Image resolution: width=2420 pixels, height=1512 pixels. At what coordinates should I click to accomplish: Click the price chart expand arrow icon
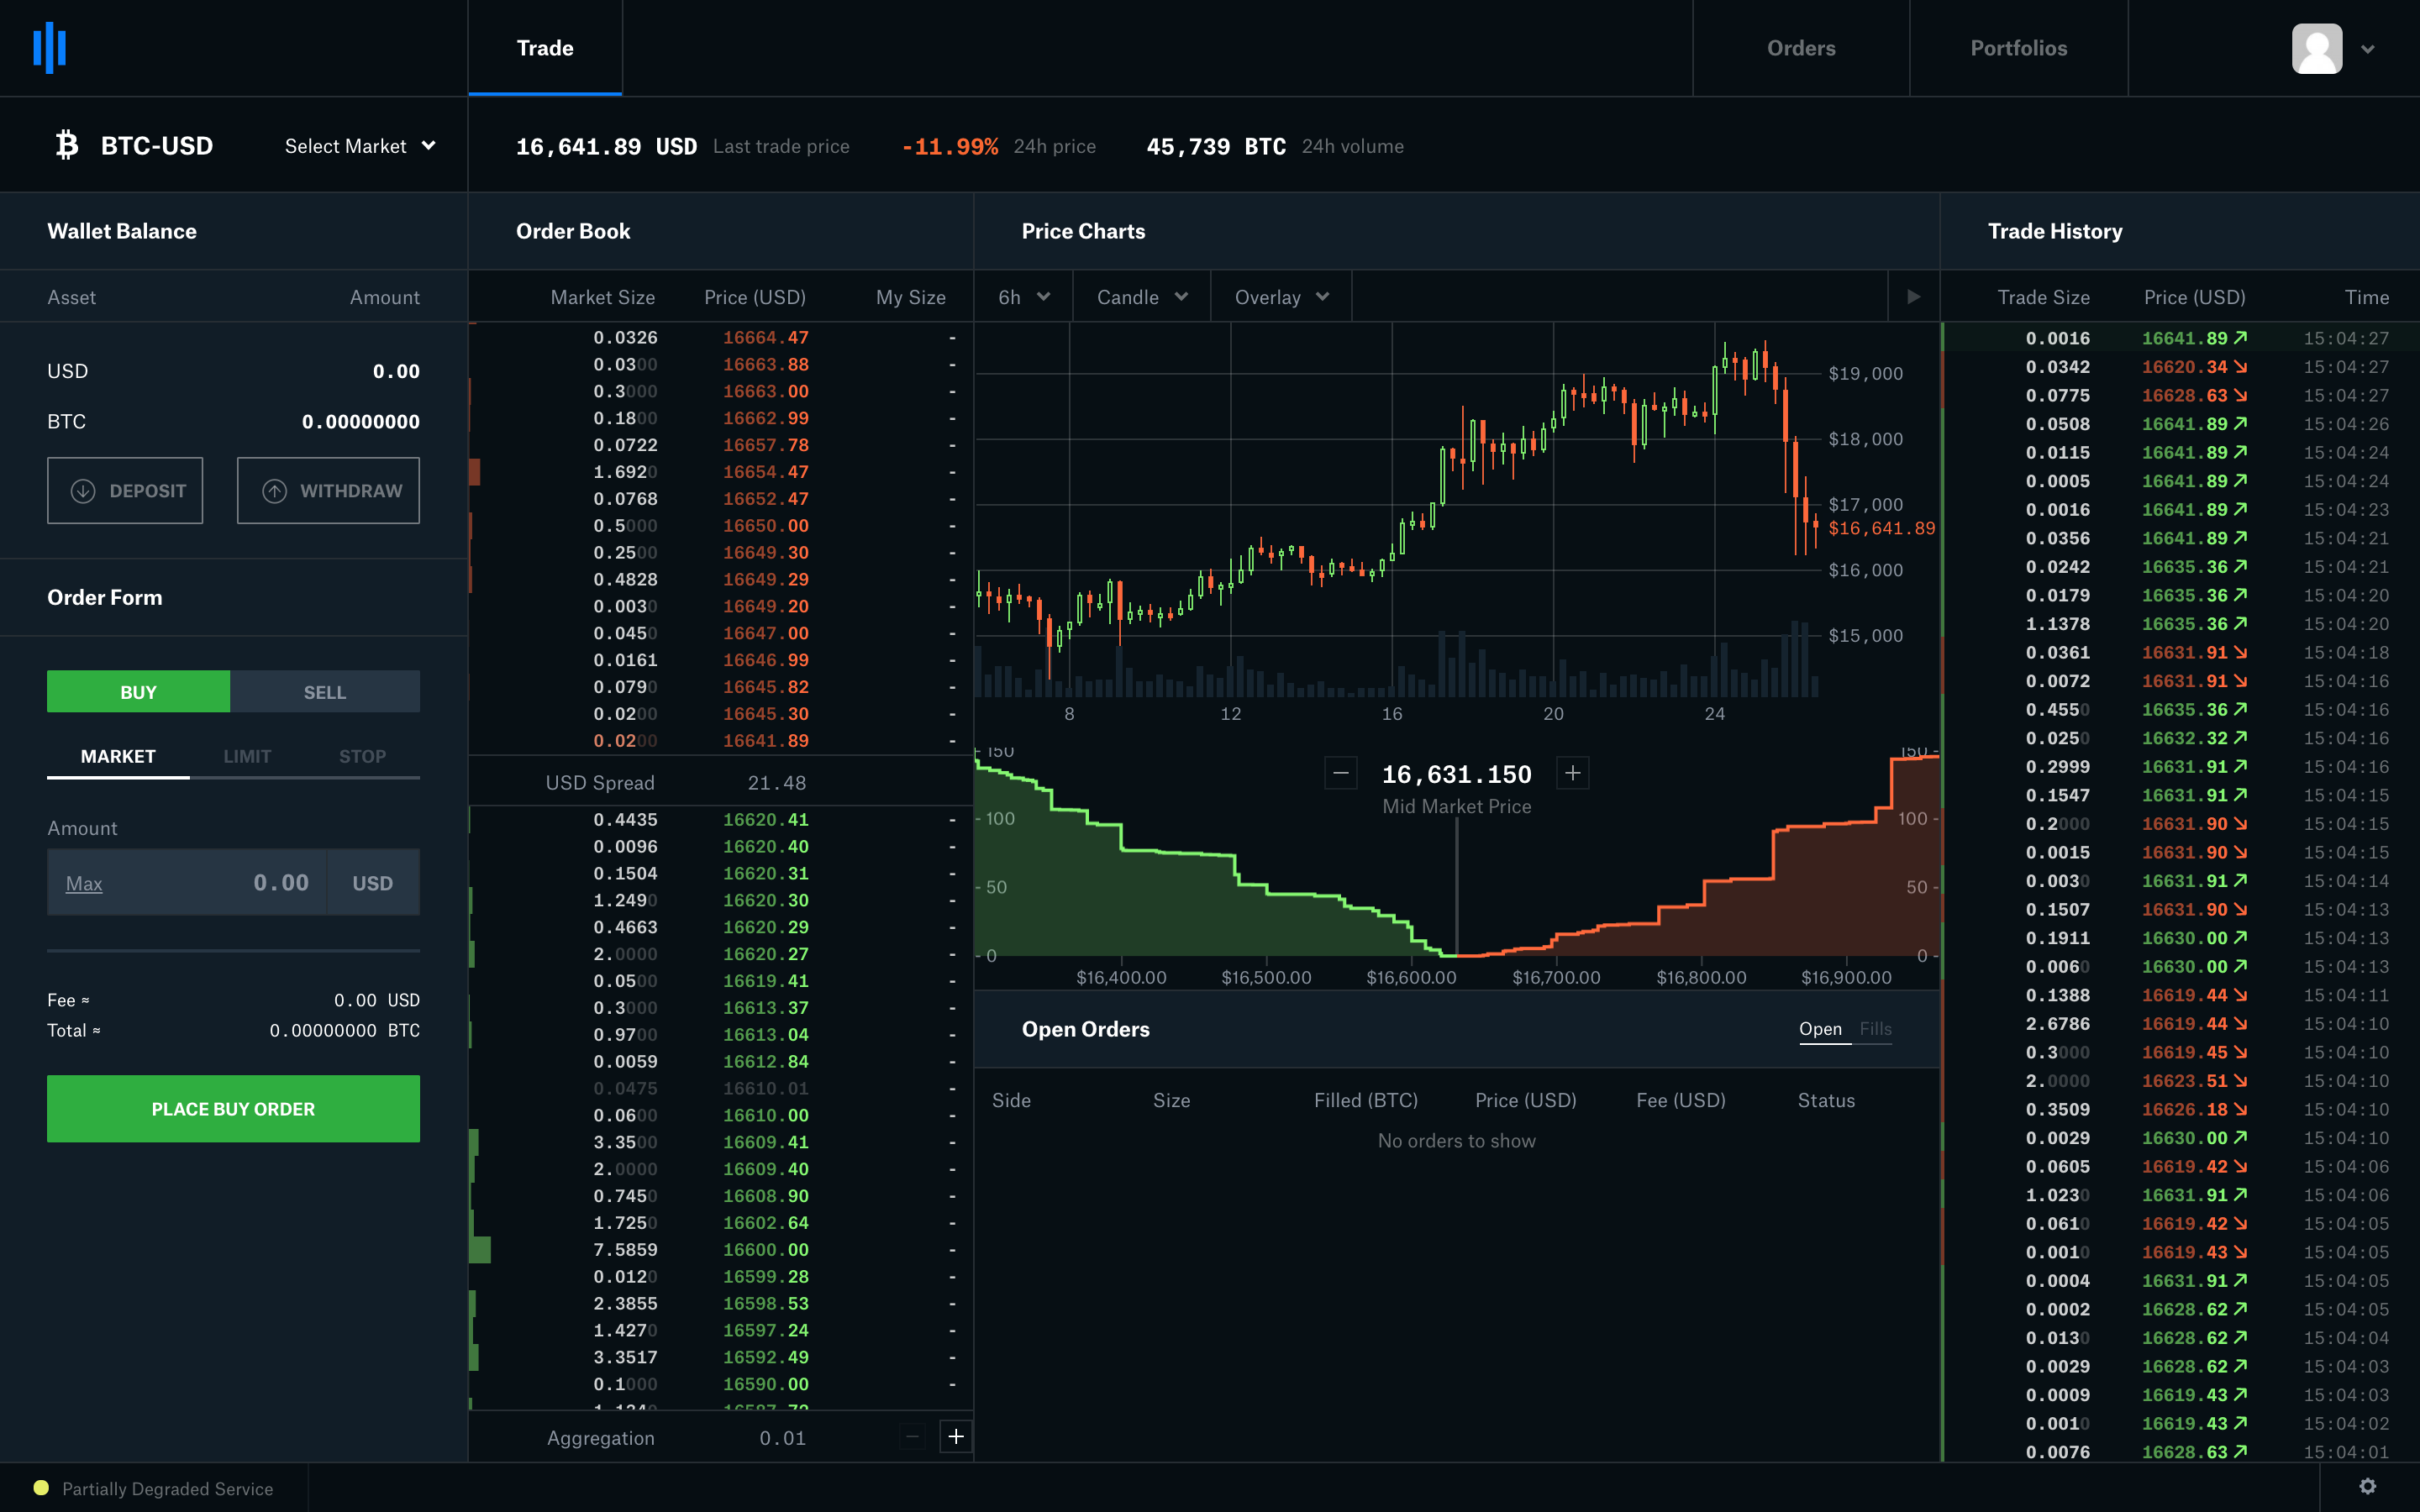pos(1913,297)
